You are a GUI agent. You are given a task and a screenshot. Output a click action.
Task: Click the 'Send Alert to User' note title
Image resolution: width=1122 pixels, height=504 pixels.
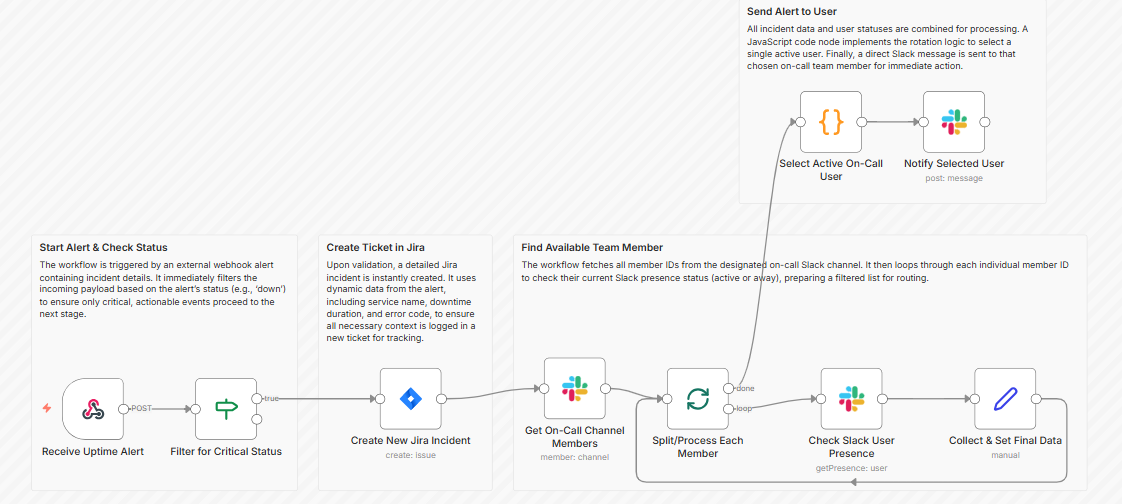(x=792, y=11)
